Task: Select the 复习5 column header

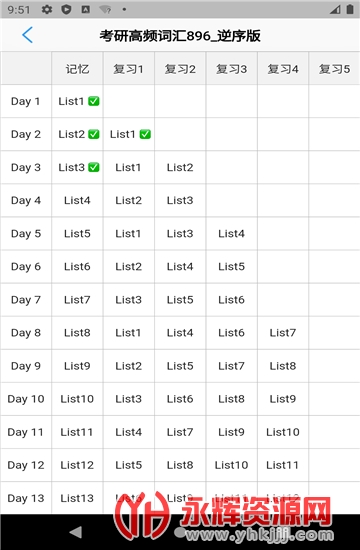Action: pyautogui.click(x=334, y=69)
